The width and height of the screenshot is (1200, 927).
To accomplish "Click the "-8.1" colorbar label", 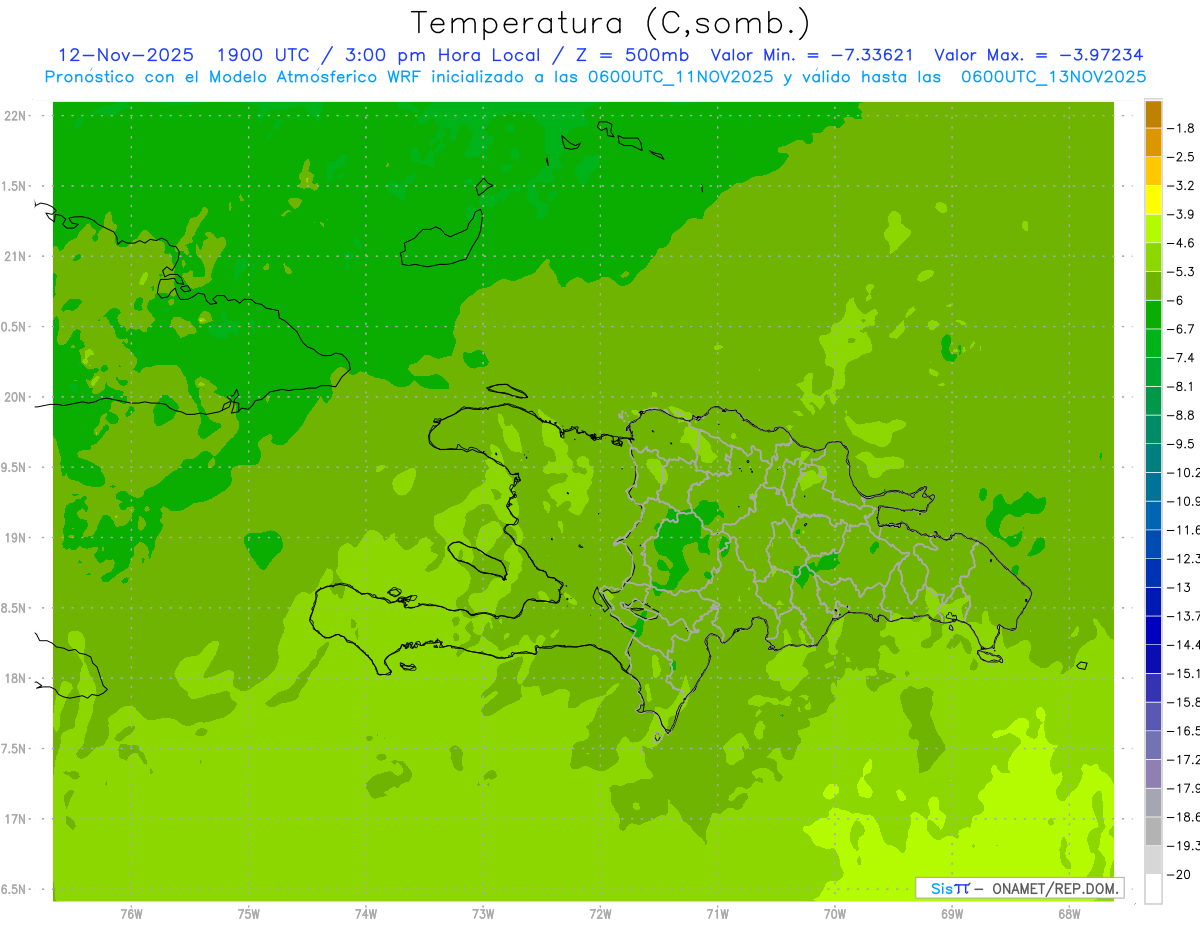I will 1182,386.
